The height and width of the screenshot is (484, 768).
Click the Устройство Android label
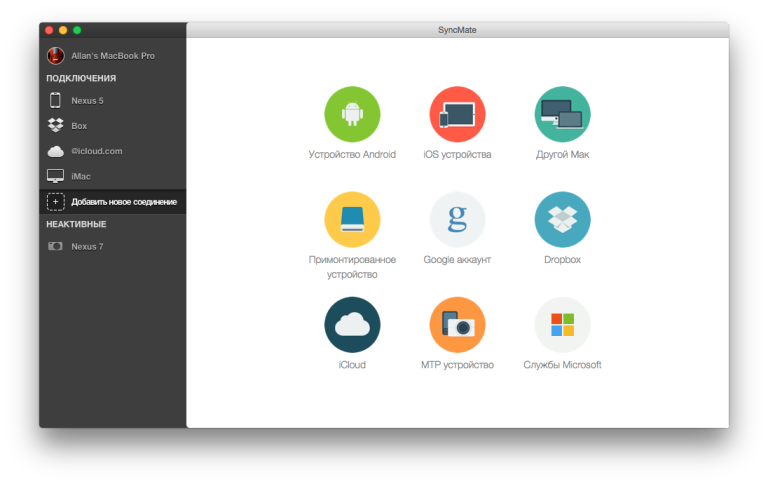coord(352,154)
